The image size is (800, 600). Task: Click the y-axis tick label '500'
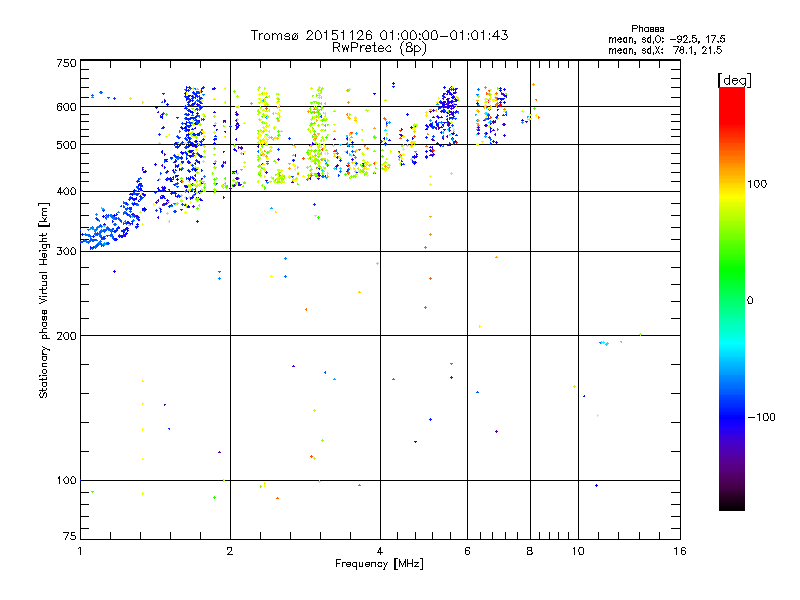[x=66, y=145]
